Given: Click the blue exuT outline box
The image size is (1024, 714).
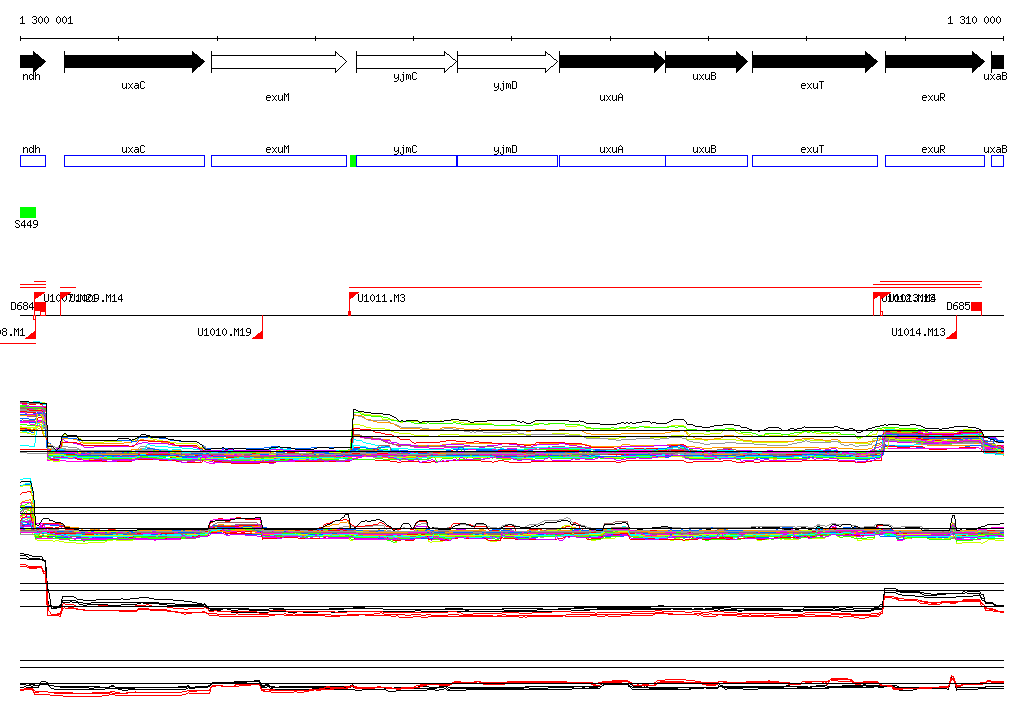Looking at the screenshot, I should (815, 161).
